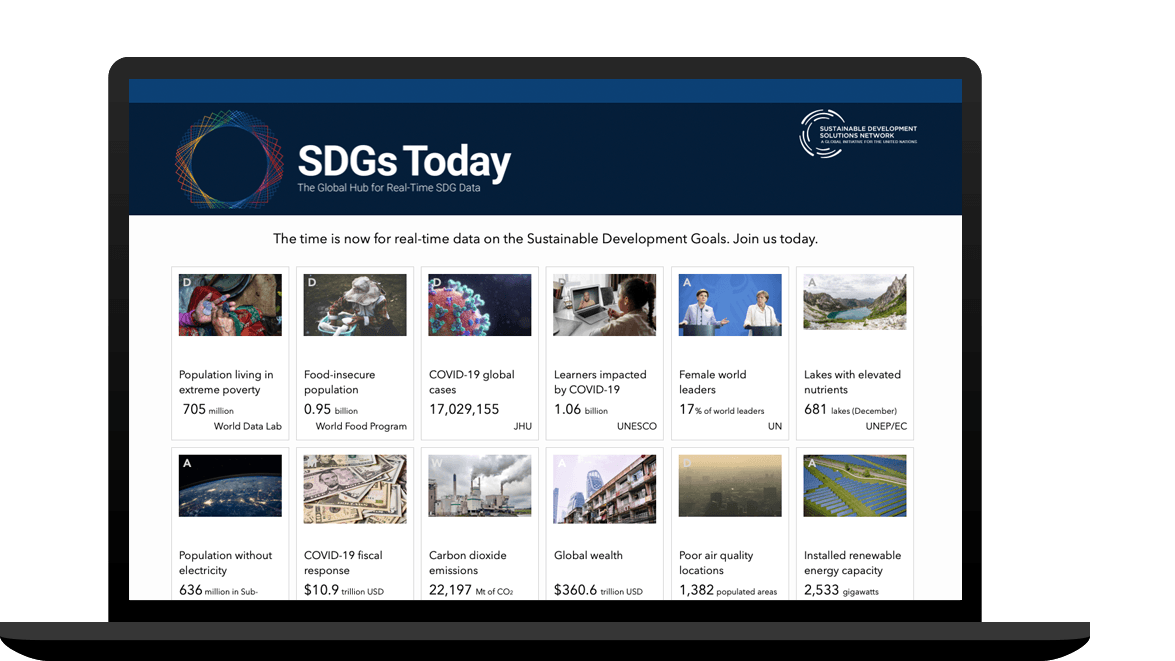Screen dimensions: 1175x661
Task: Click the UNESCO source label
Action: (x=637, y=426)
